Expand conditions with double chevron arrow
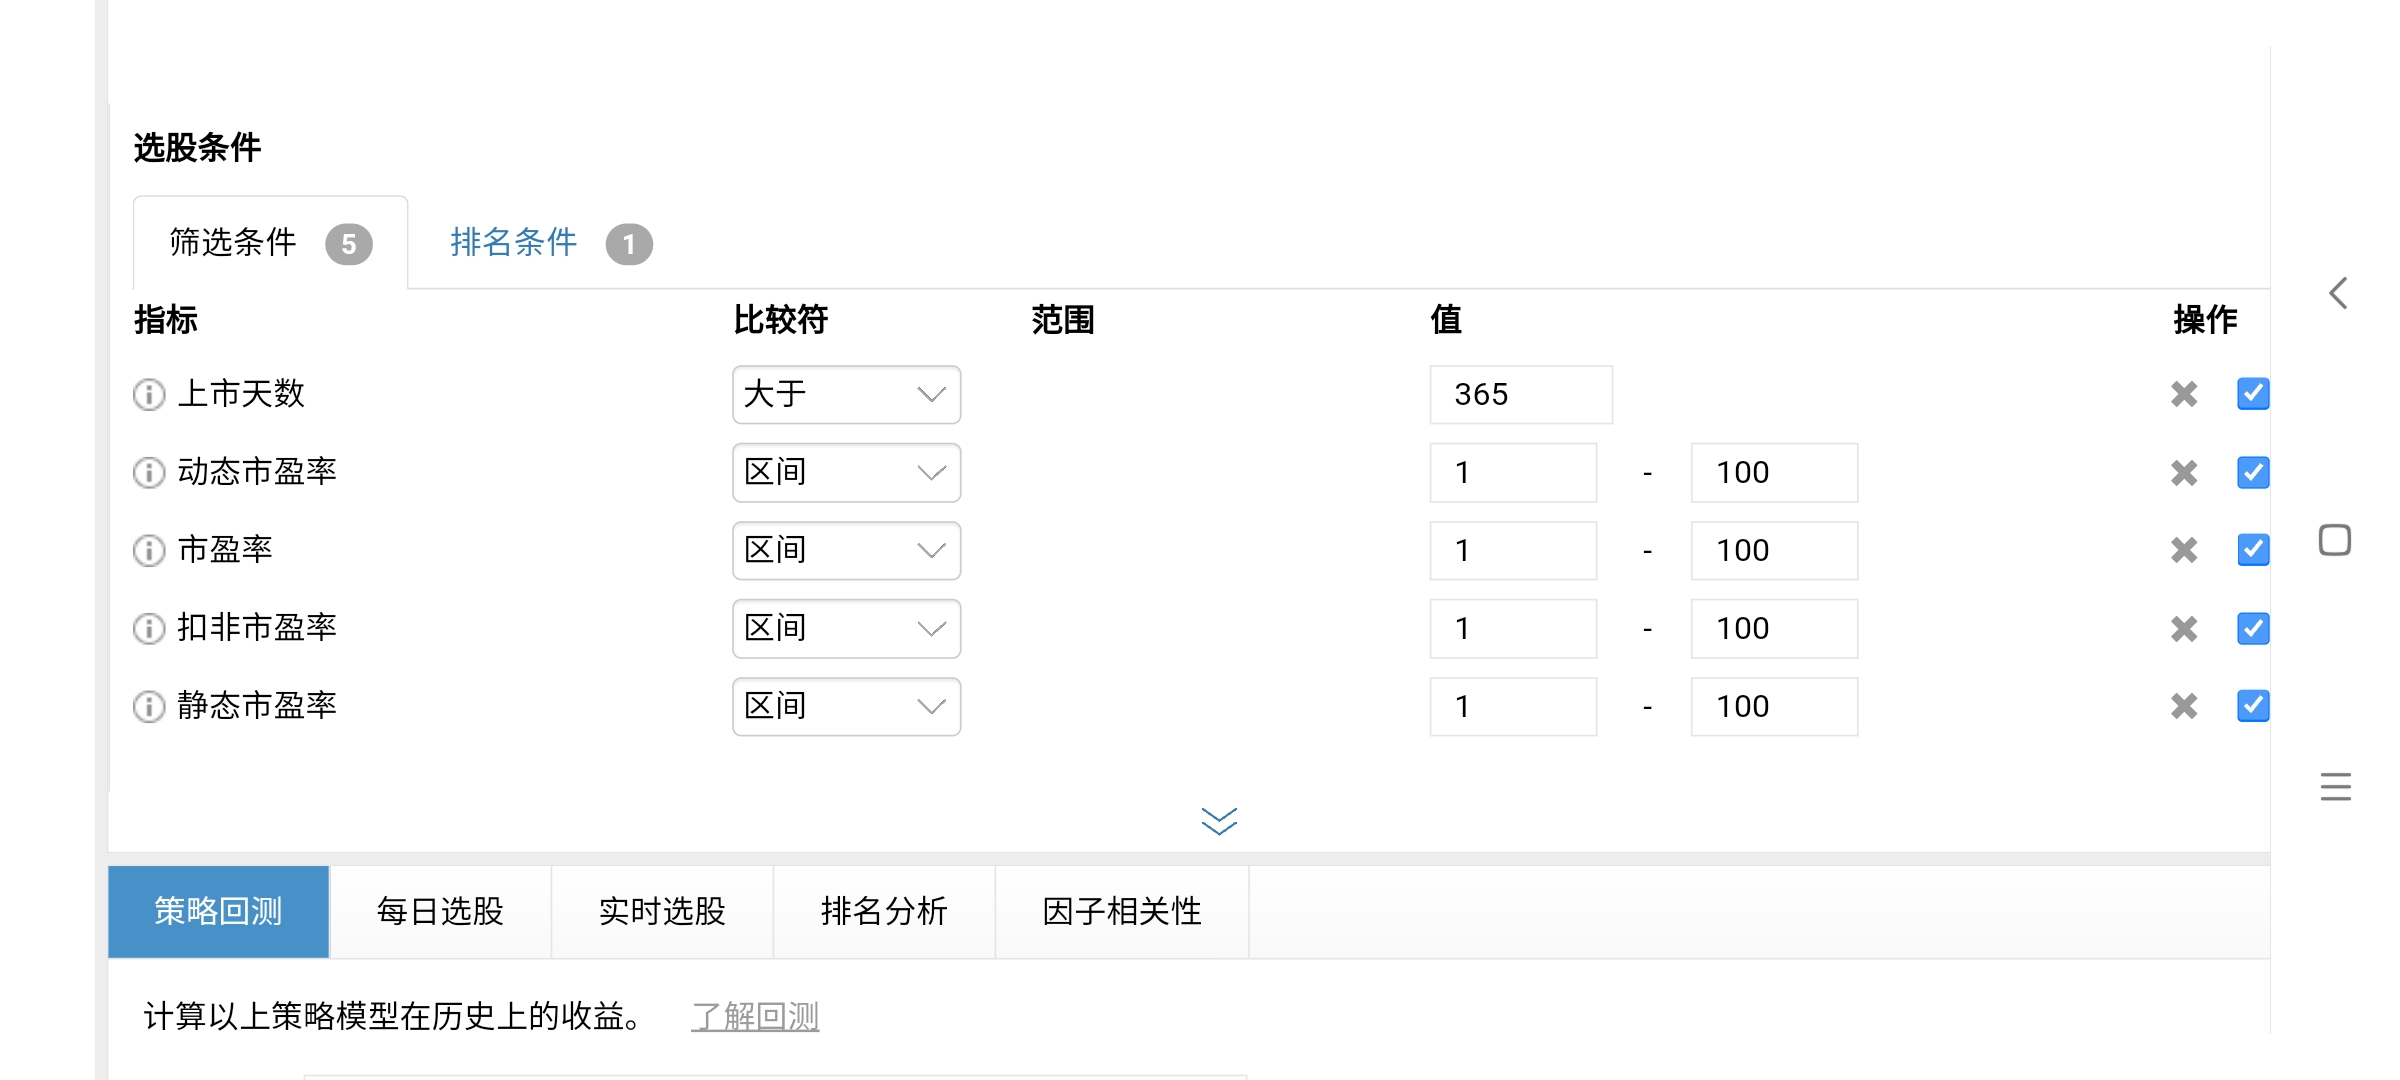2400x1080 pixels. tap(1219, 821)
